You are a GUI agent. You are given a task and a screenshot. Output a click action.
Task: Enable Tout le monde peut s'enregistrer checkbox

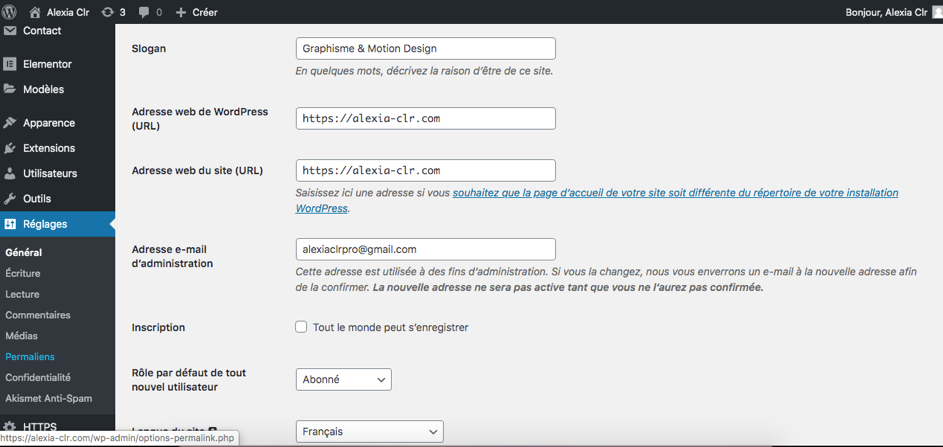[x=301, y=327]
